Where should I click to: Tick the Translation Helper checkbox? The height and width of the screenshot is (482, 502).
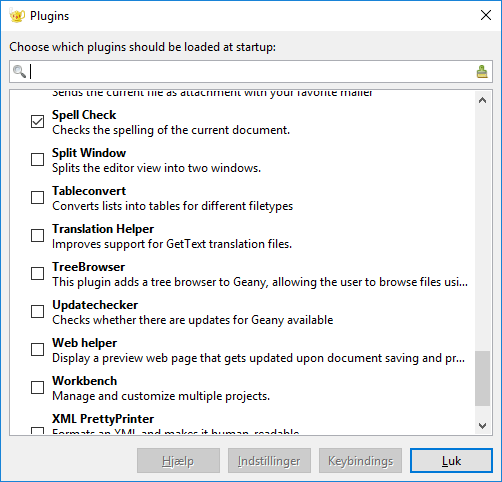coord(37,235)
